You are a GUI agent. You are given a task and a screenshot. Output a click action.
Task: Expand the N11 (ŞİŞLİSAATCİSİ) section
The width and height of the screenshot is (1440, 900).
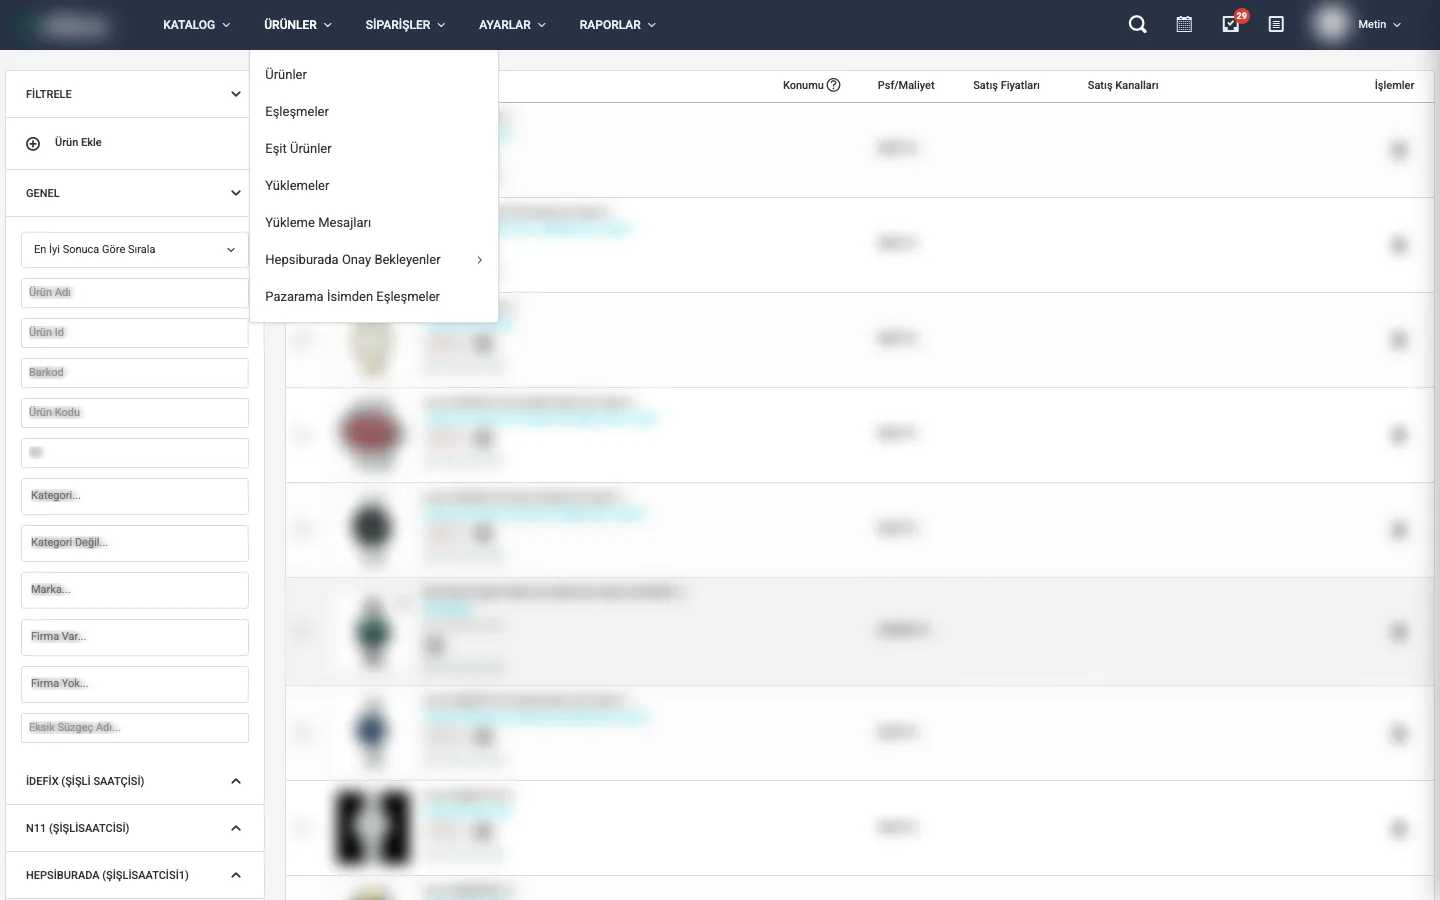[235, 828]
